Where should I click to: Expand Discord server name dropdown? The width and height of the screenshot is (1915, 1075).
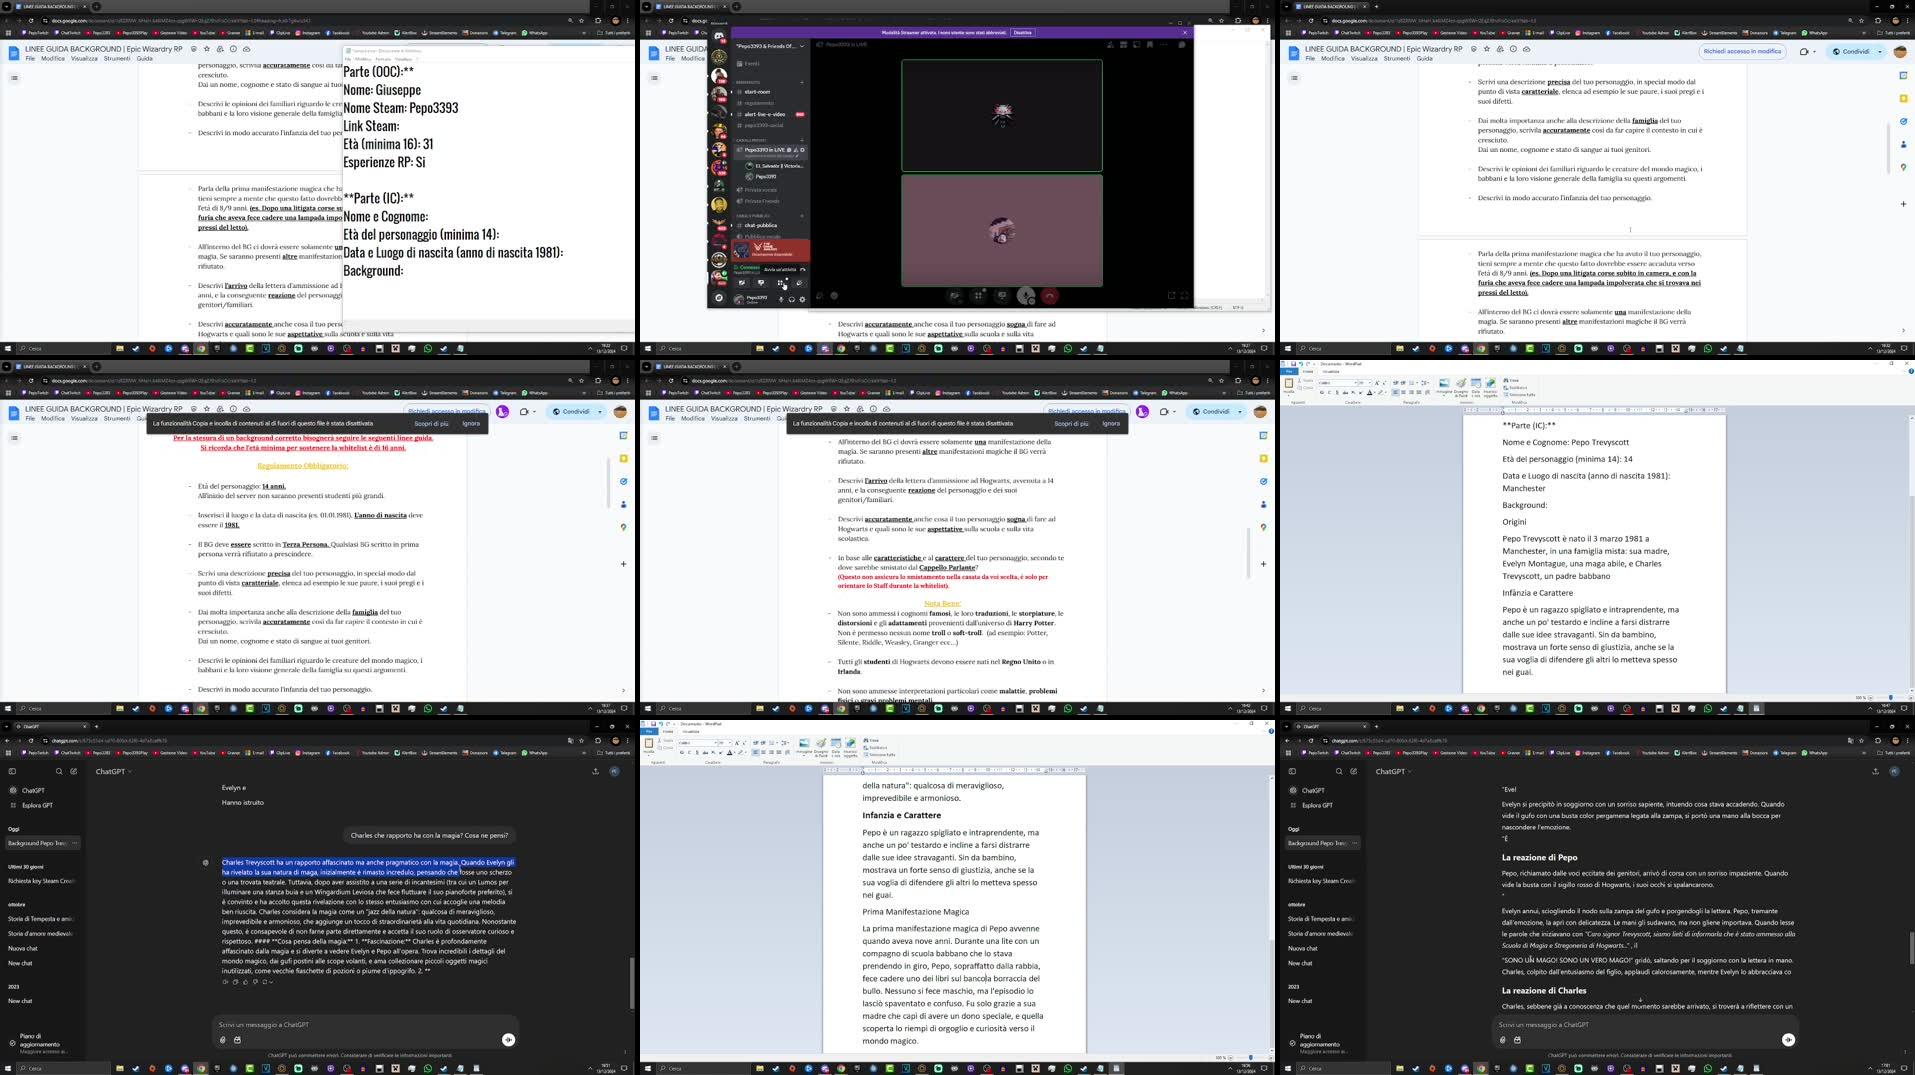click(x=801, y=46)
